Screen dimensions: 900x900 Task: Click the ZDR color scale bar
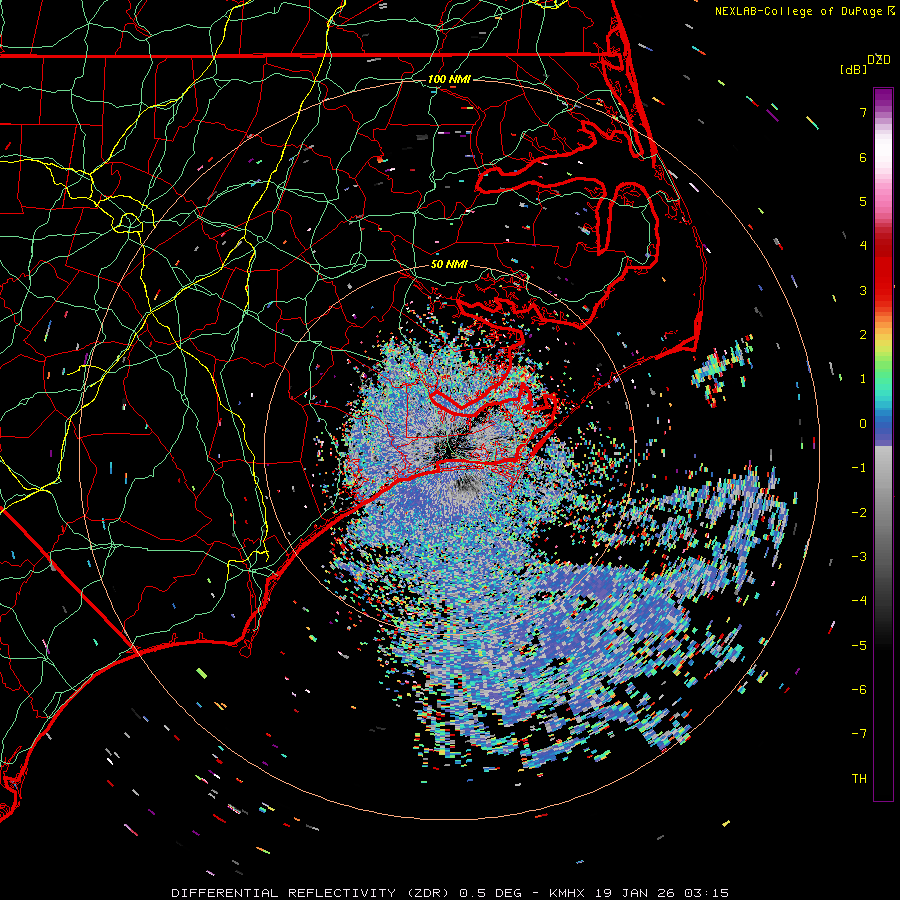click(x=883, y=444)
